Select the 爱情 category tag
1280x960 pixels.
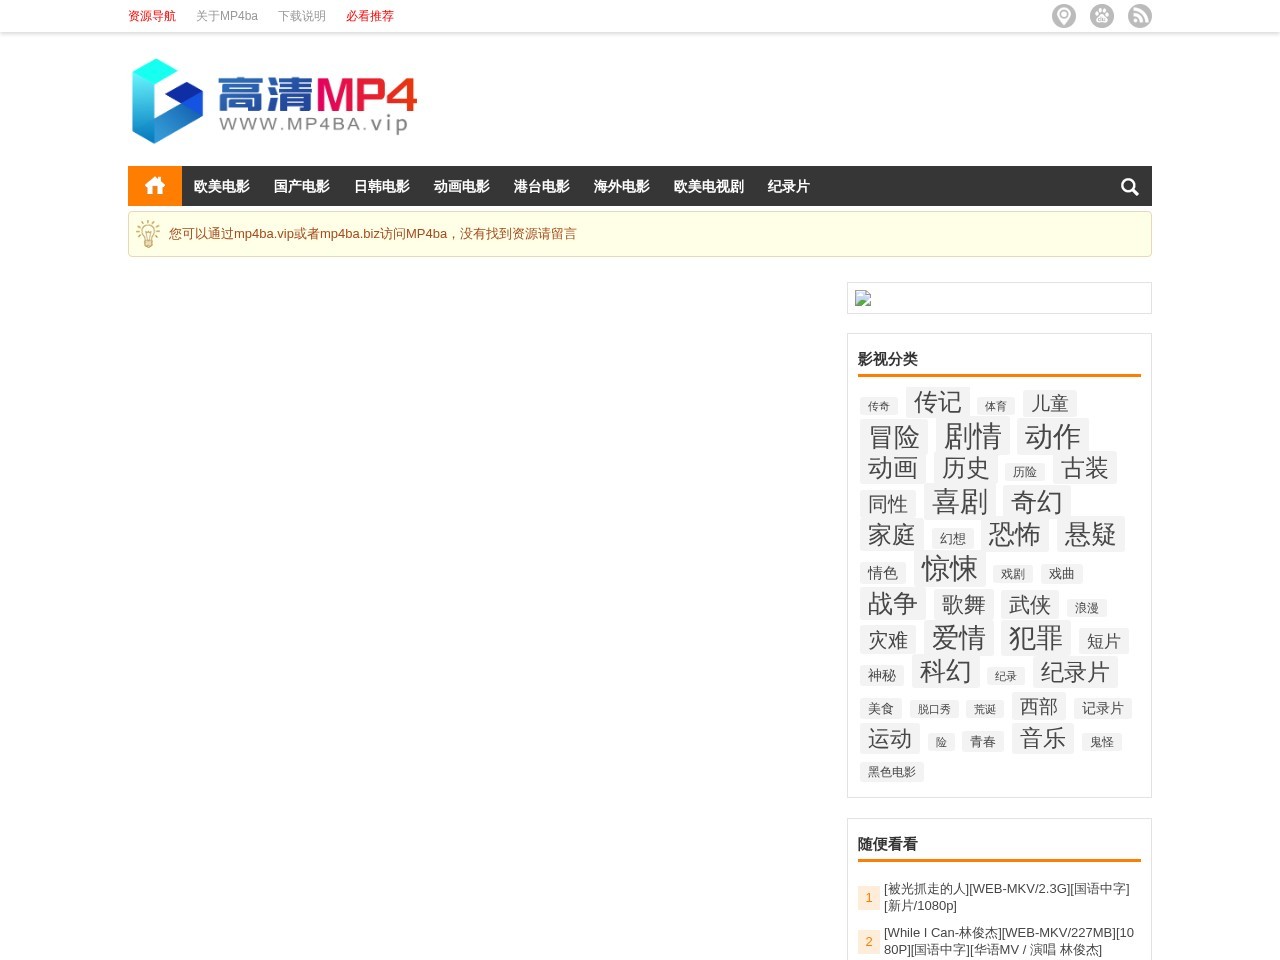959,637
